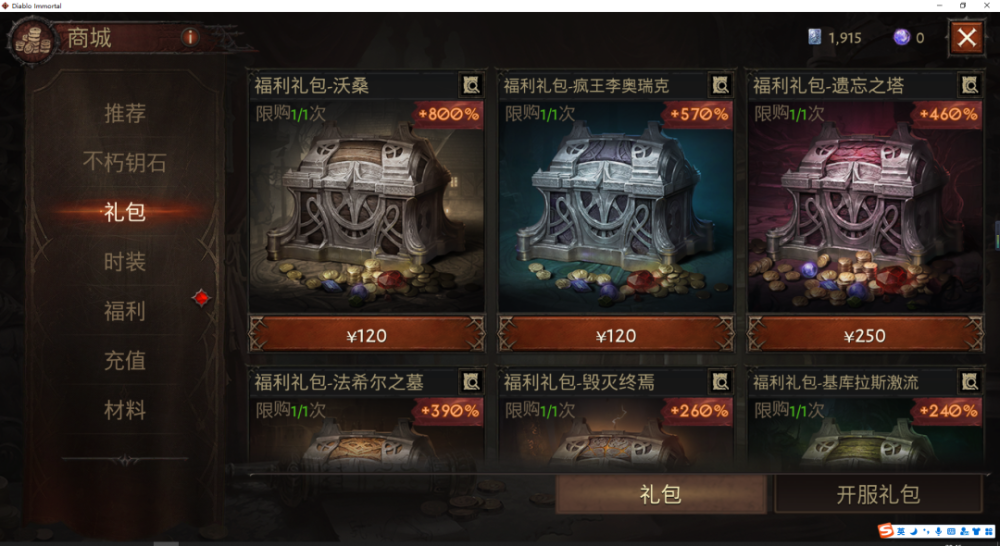Viewport: 1000px width, 546px height.
Task: Open the 福利 section with red notification
Action: tap(125, 311)
